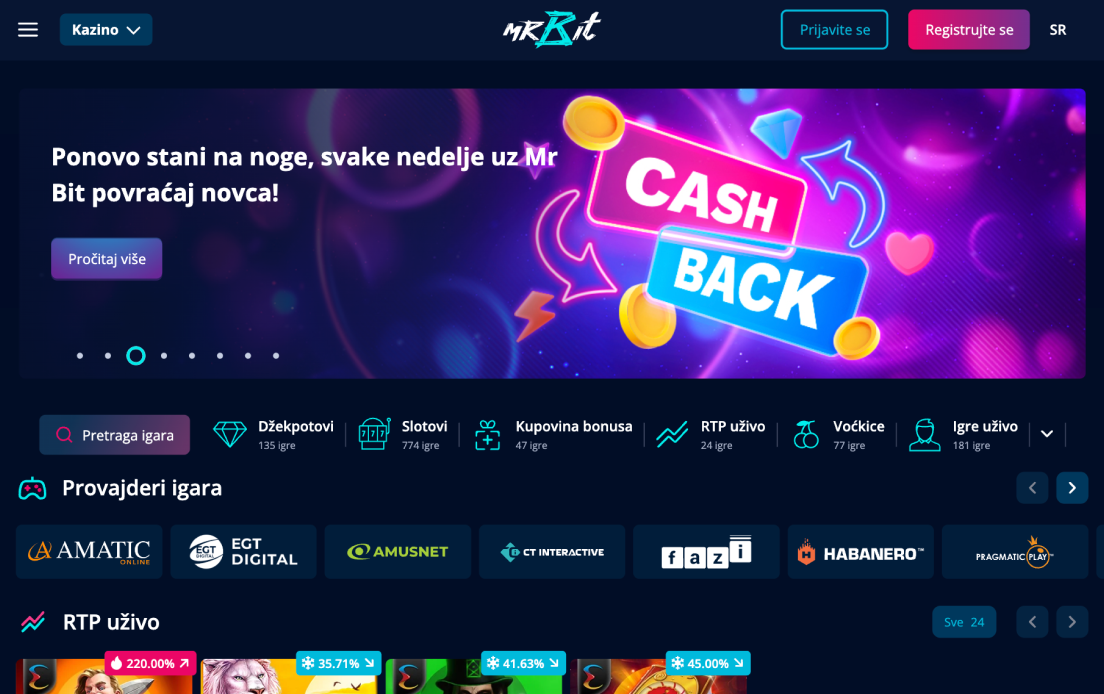Click the Registrujte se button

pos(969,30)
